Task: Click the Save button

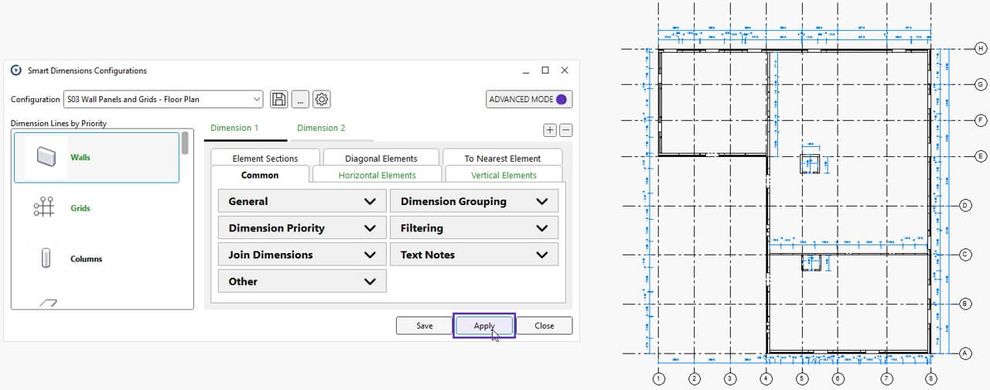Action: pyautogui.click(x=424, y=326)
